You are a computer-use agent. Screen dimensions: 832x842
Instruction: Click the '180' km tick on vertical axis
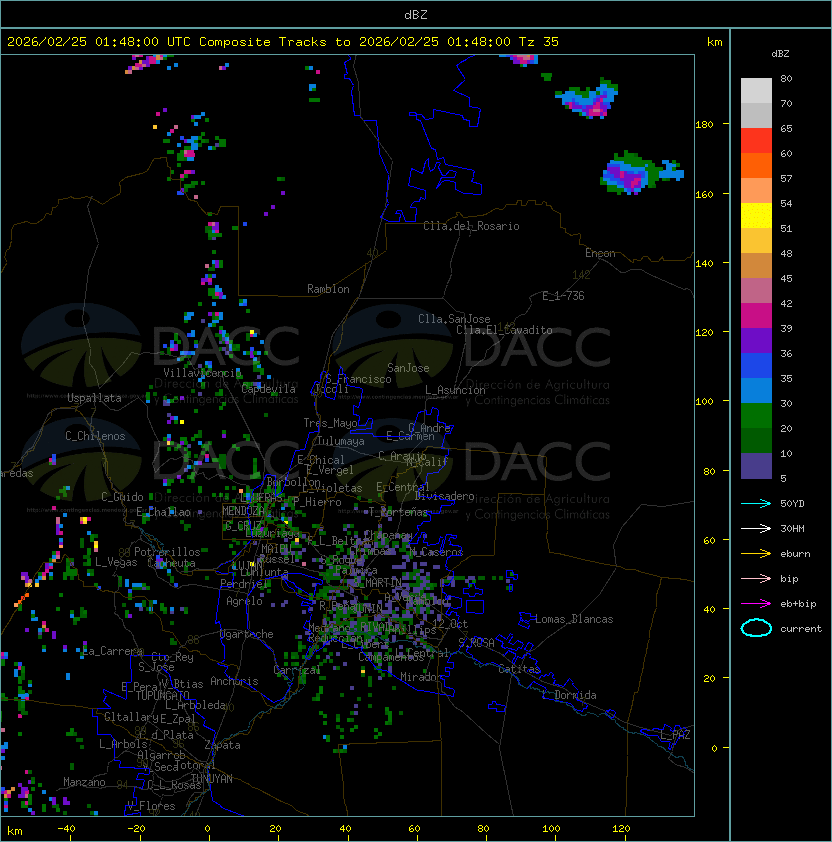coord(704,125)
